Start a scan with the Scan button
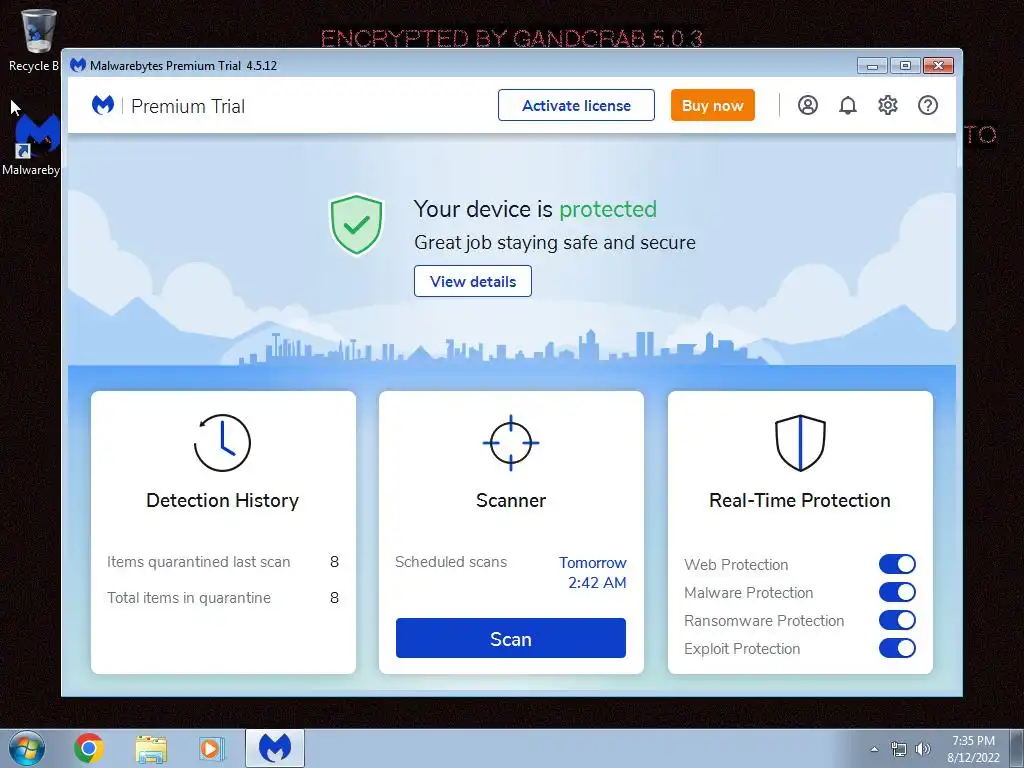 coord(511,638)
